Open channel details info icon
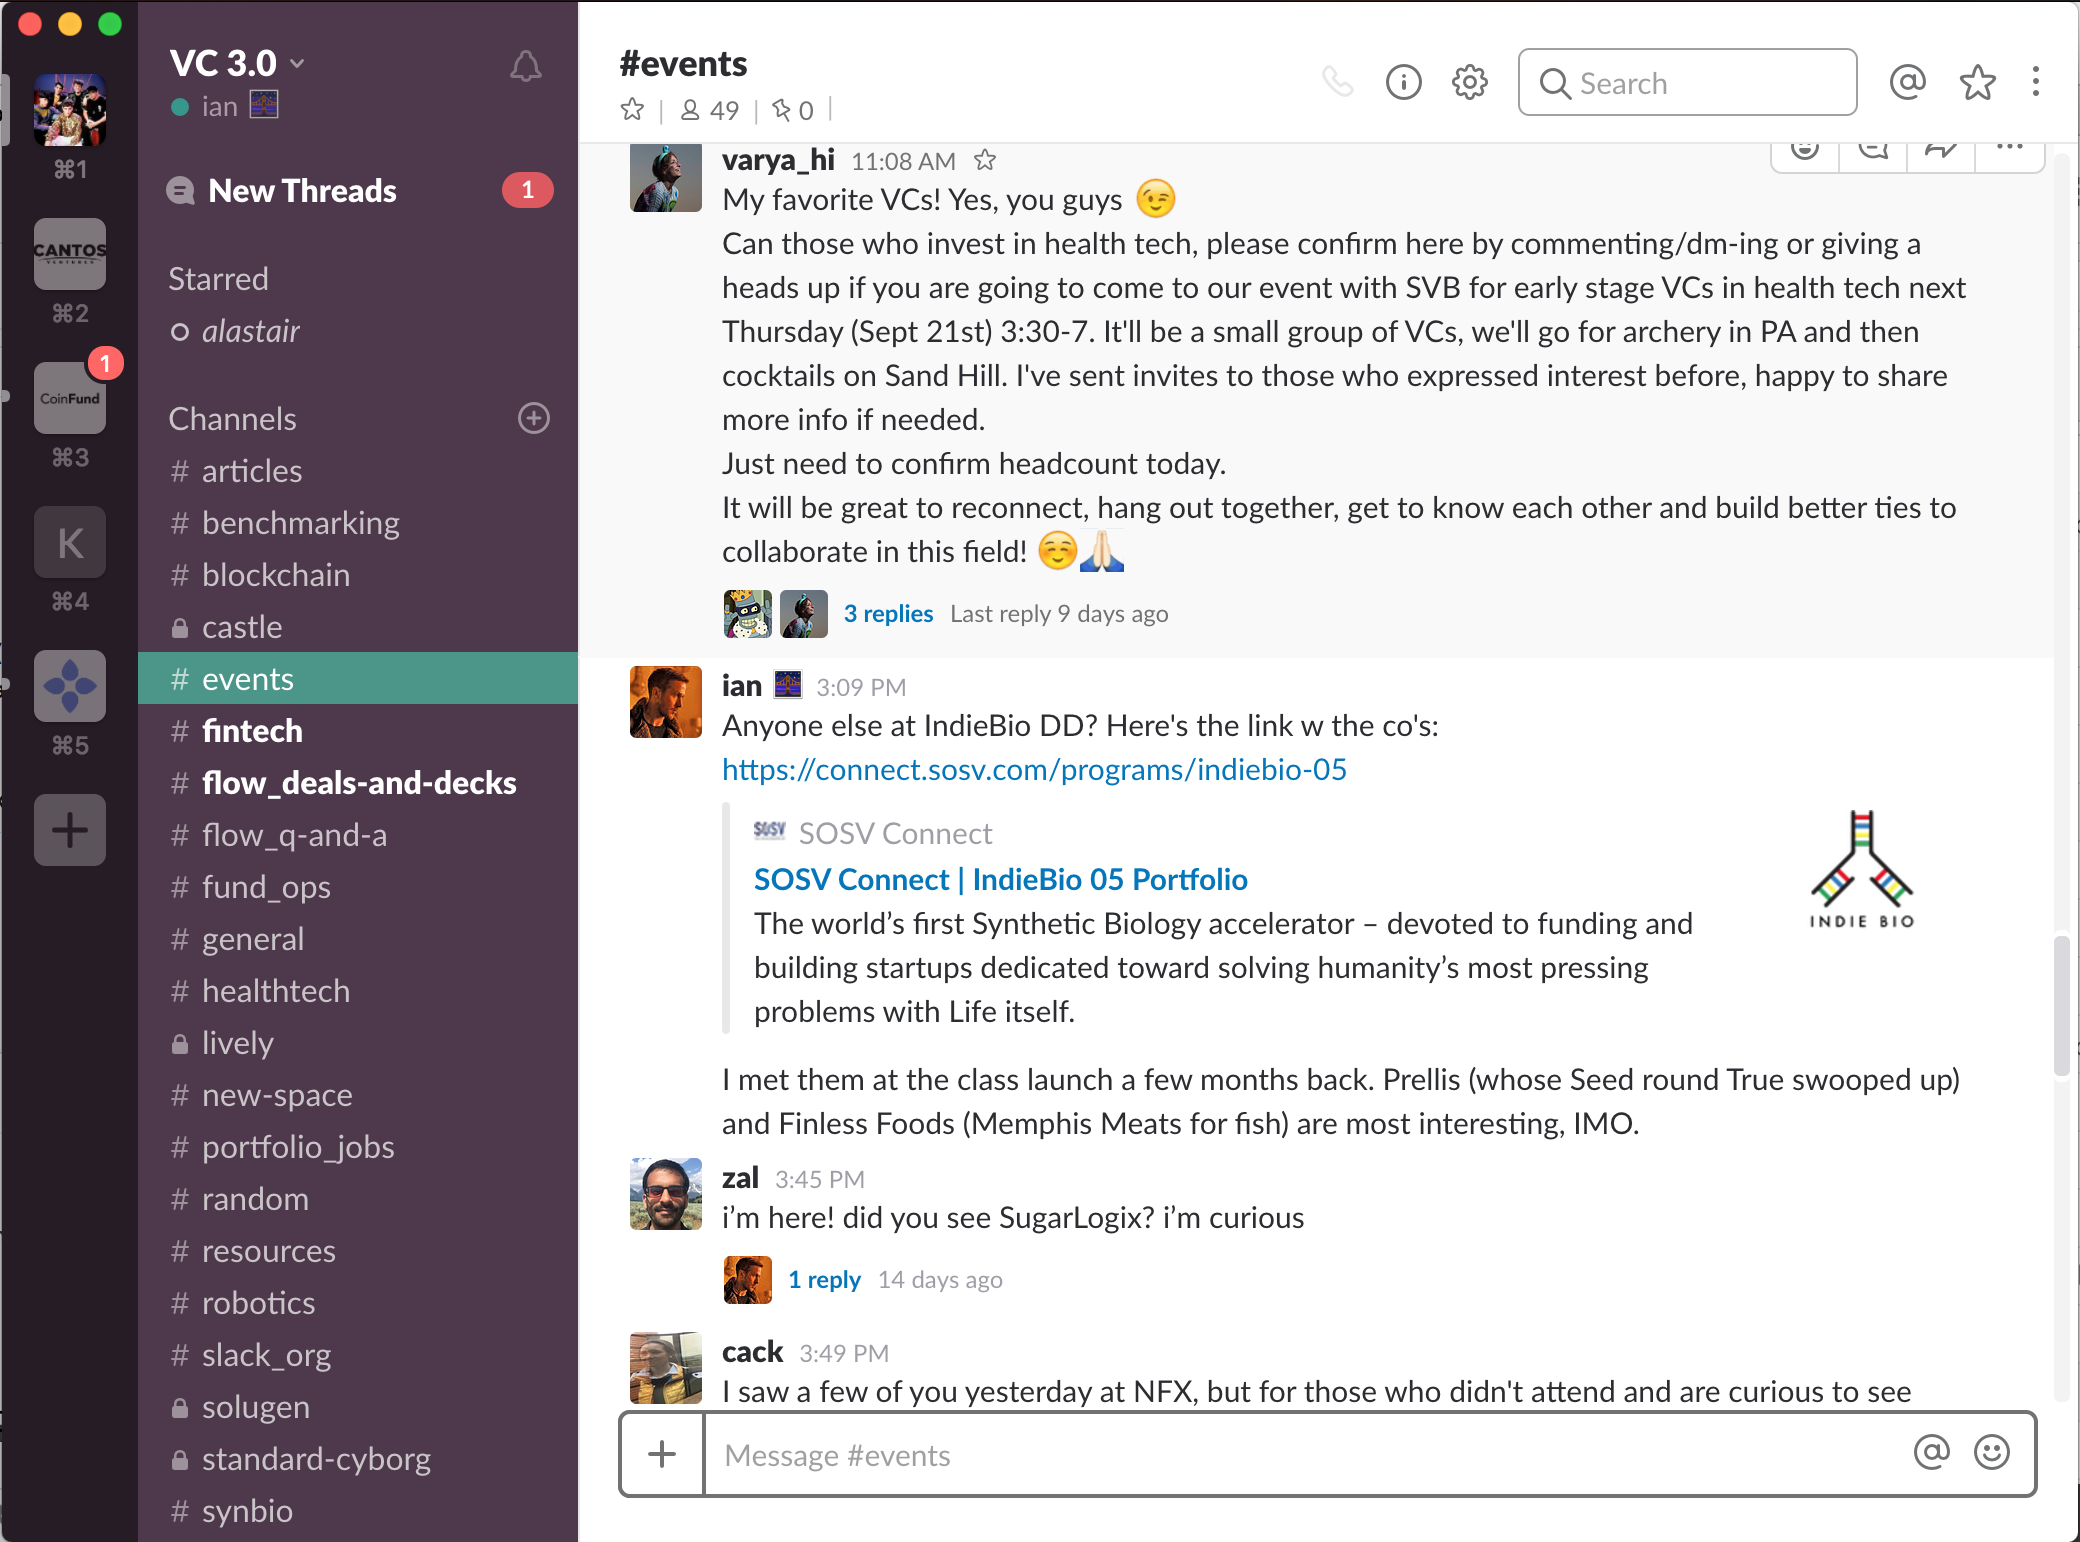 click(x=1403, y=82)
